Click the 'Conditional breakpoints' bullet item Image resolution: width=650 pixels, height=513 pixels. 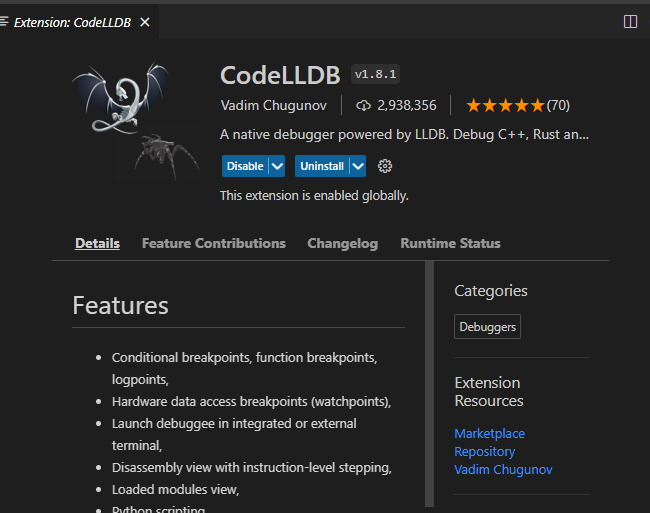pyautogui.click(x=245, y=368)
